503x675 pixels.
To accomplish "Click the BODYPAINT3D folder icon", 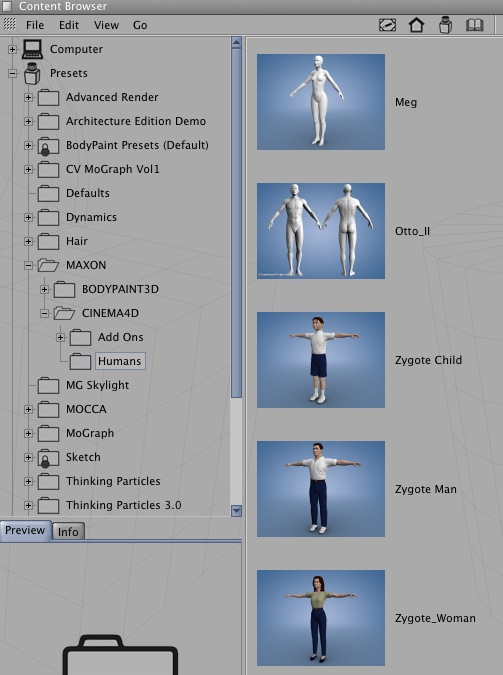I will pyautogui.click(x=64, y=289).
